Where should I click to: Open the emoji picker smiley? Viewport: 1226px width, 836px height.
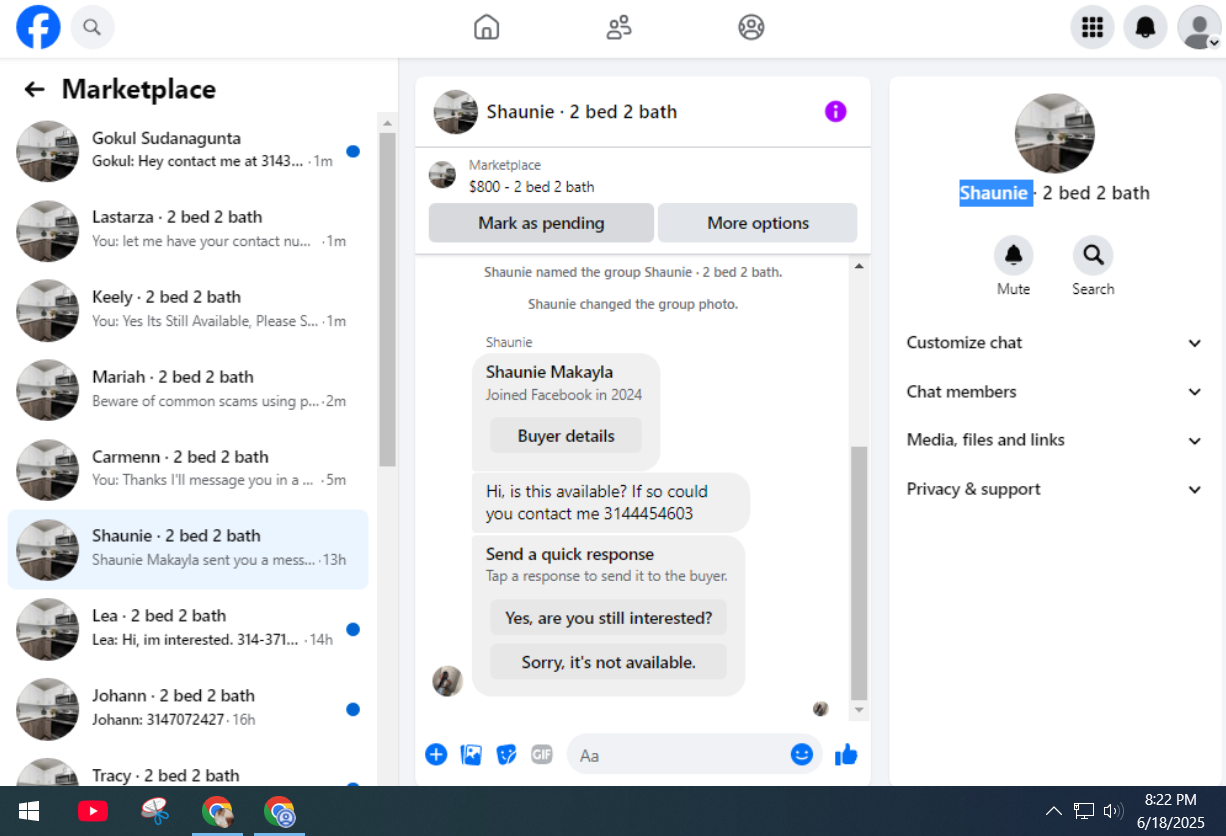pyautogui.click(x=802, y=754)
